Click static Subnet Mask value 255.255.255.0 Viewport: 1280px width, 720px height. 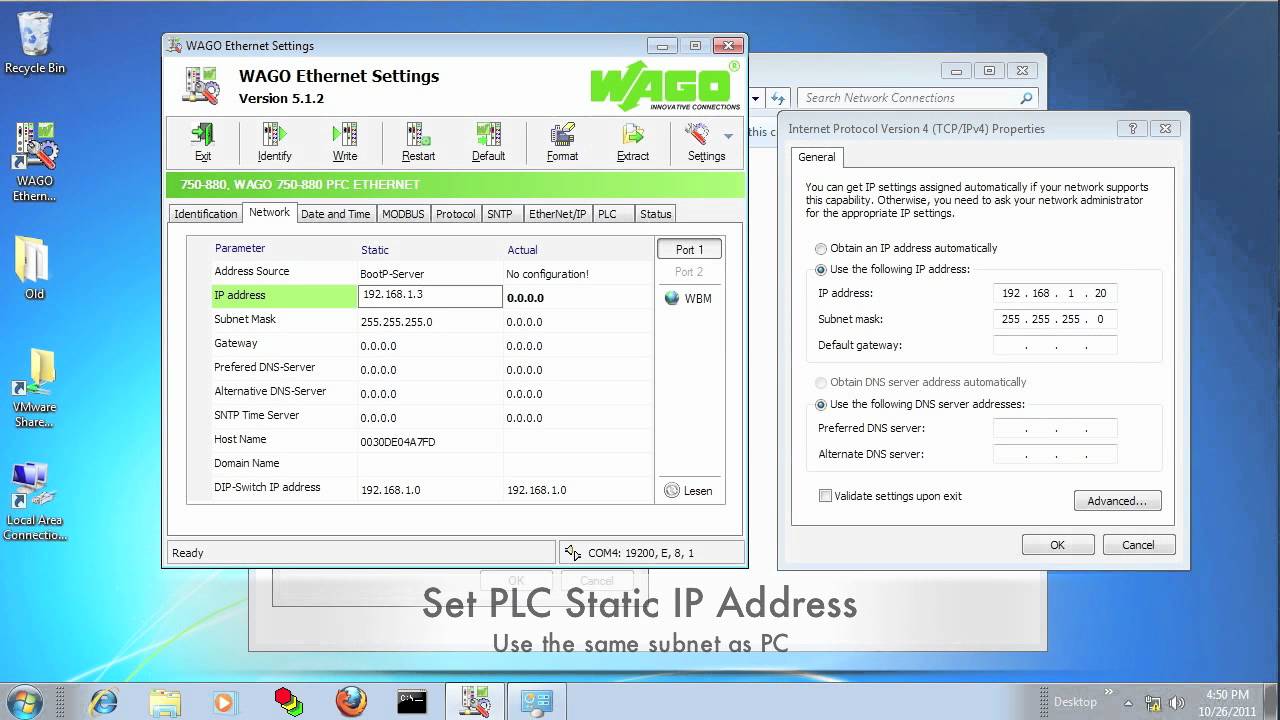click(396, 322)
